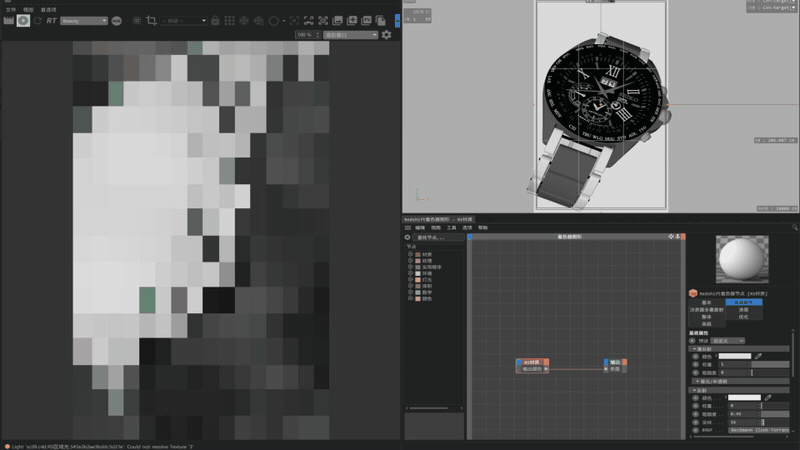Open the 首选项 menu in RenderView
Image resolution: width=800 pixels, height=450 pixels.
(48, 10)
